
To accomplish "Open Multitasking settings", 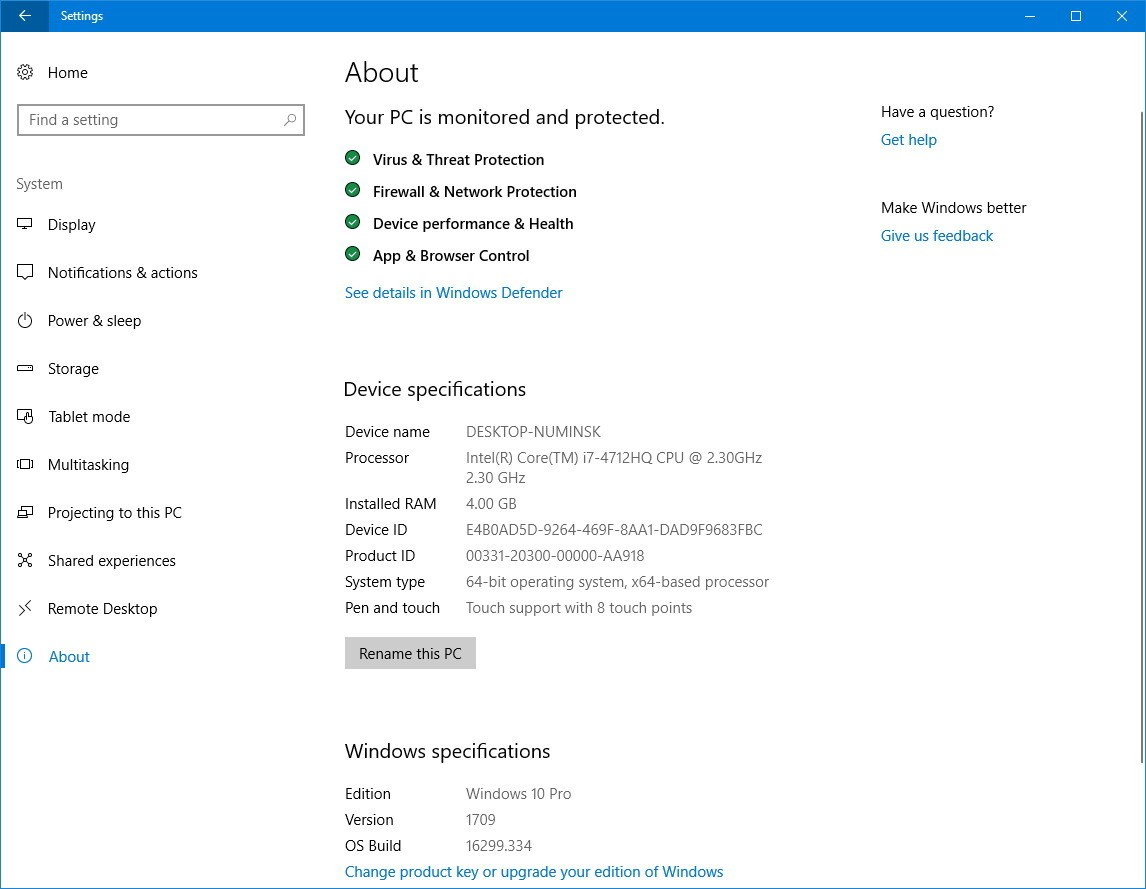I will pos(88,465).
